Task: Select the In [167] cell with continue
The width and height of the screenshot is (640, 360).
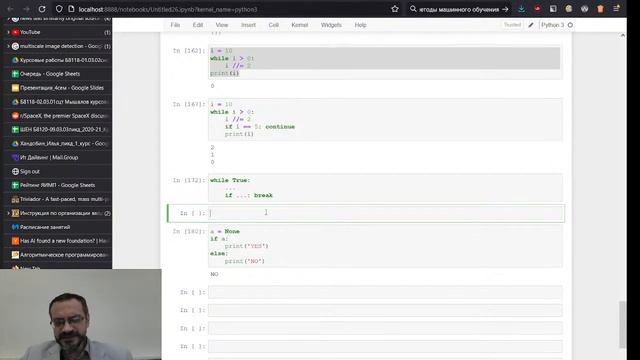Action: [x=385, y=119]
